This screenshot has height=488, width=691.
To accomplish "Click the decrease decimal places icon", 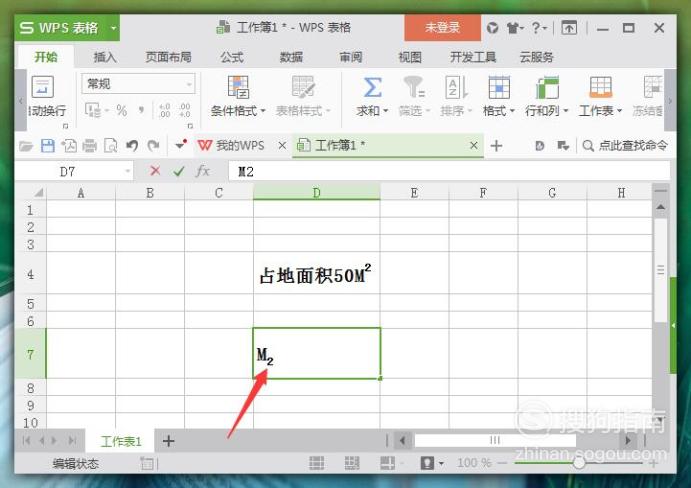I will [x=185, y=110].
